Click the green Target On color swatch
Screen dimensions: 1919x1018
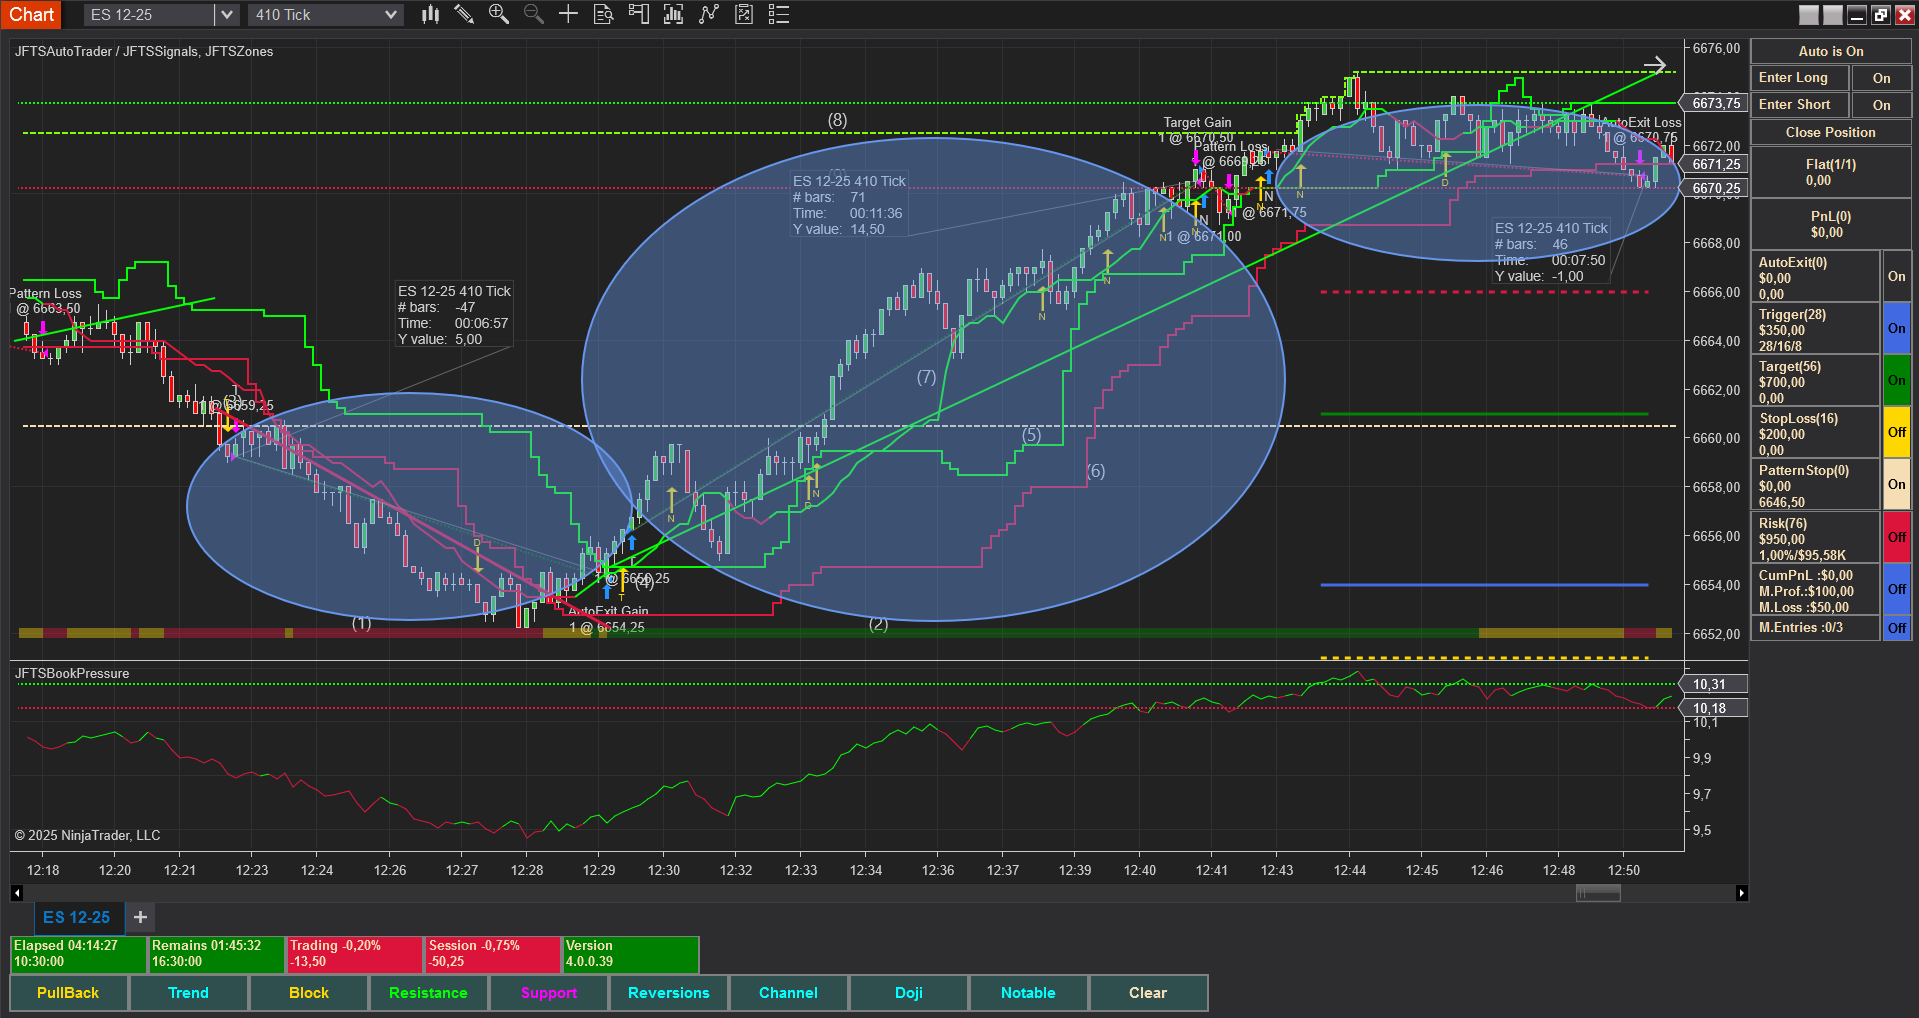tap(1896, 381)
